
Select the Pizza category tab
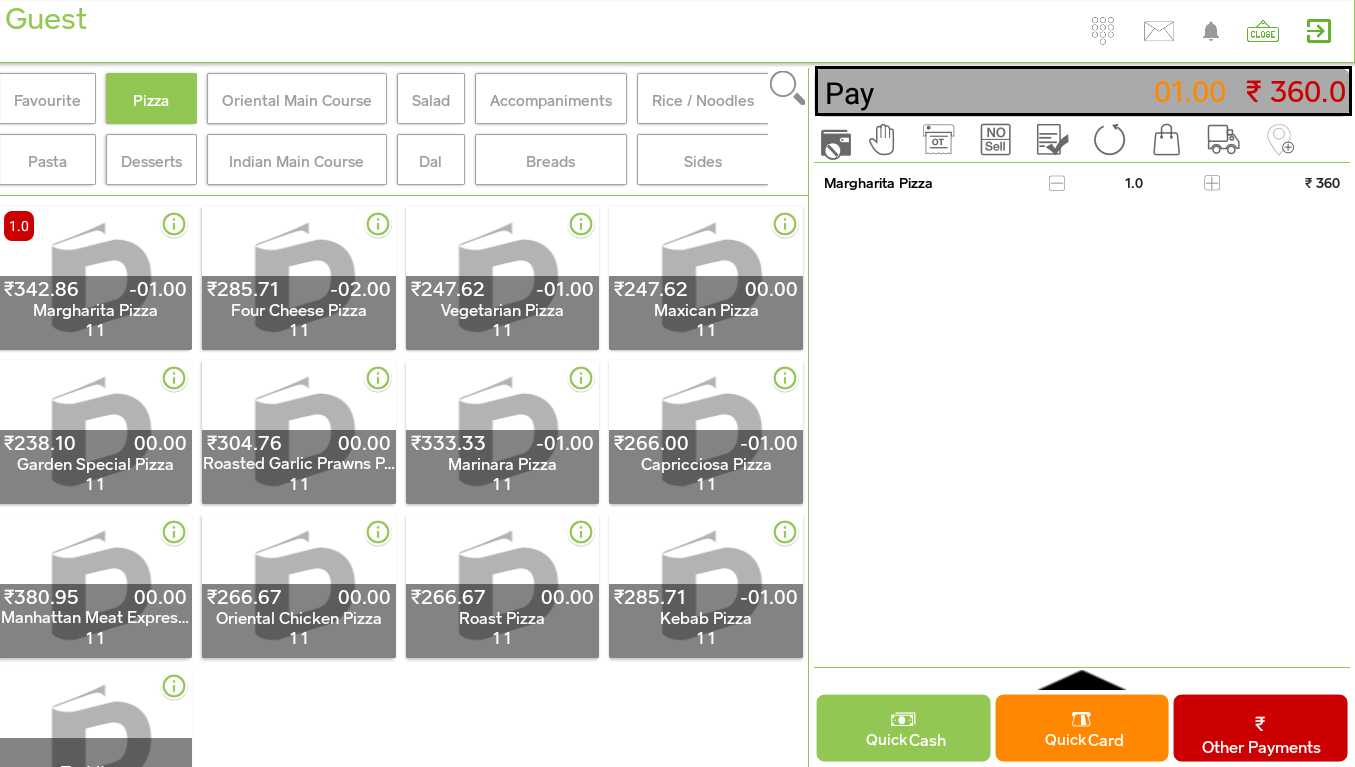[151, 99]
